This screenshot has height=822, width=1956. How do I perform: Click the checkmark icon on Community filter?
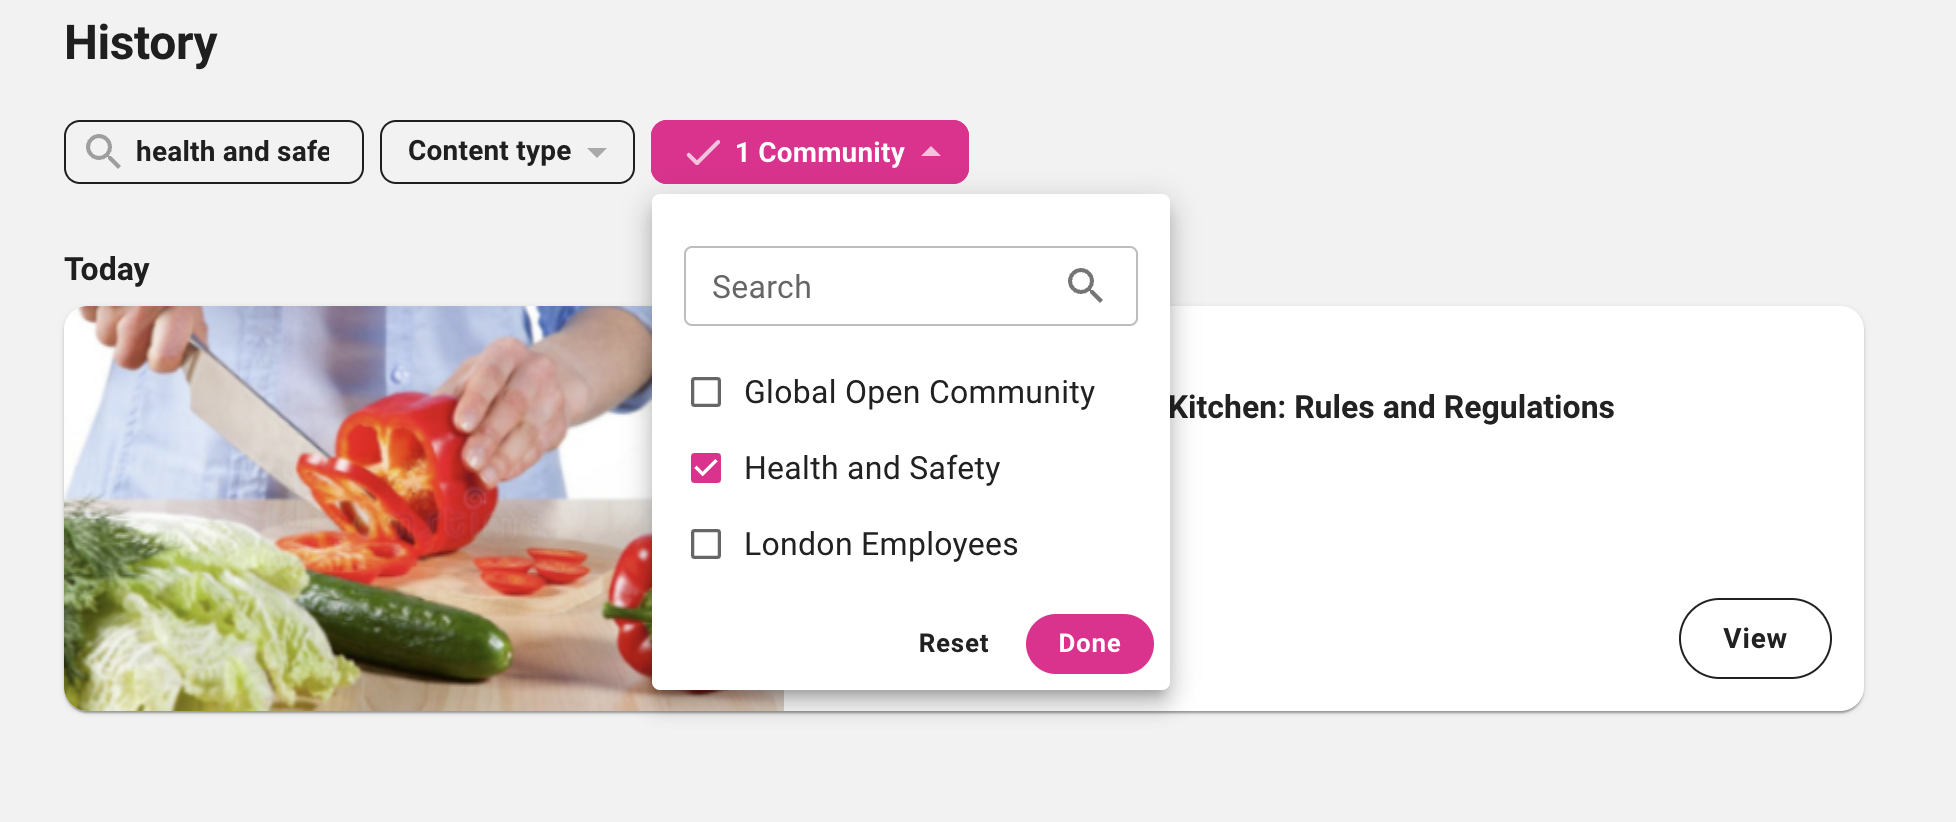(703, 153)
